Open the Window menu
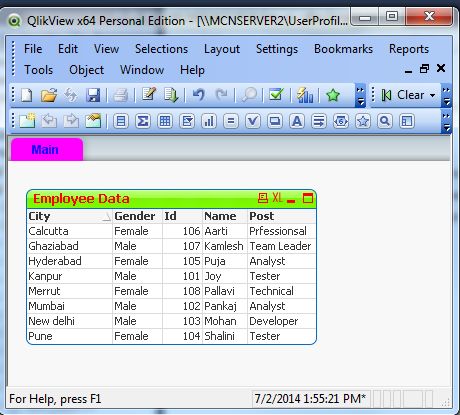Image resolution: width=460 pixels, height=415 pixels. click(142, 70)
